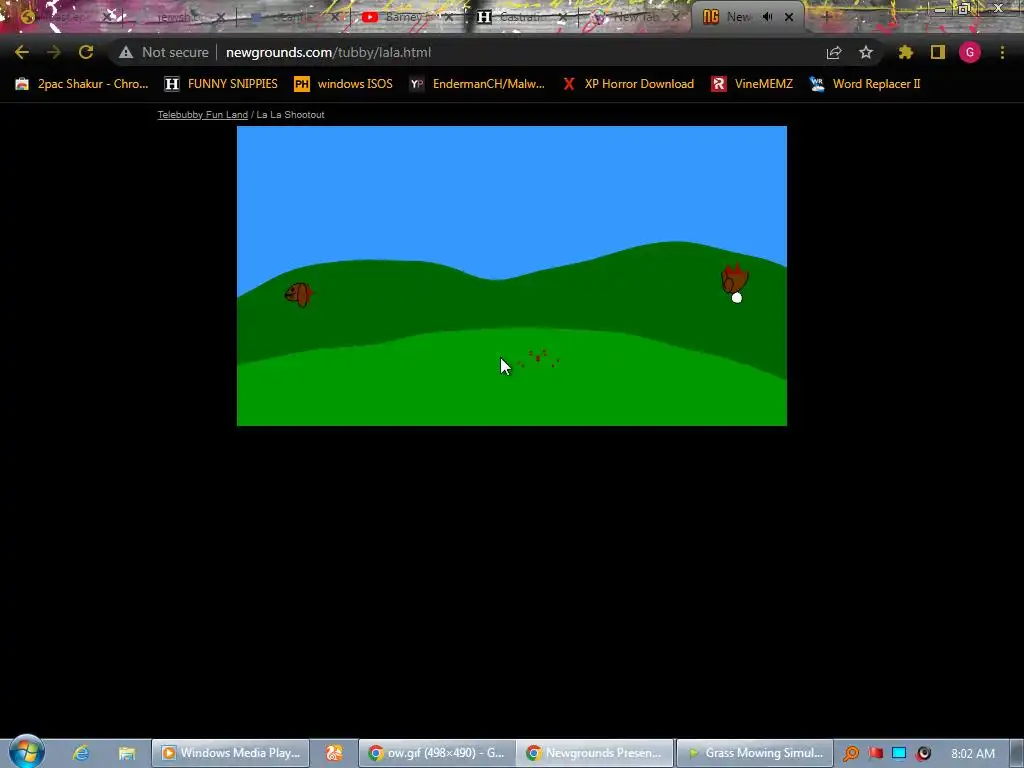Go back to the previous page
1024x768 pixels.
coord(22,52)
